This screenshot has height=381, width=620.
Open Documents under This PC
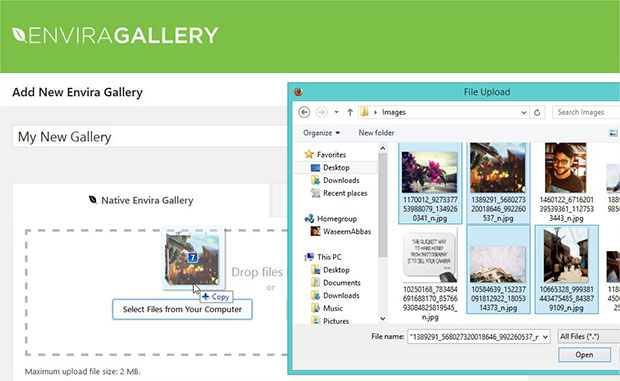(x=336, y=283)
